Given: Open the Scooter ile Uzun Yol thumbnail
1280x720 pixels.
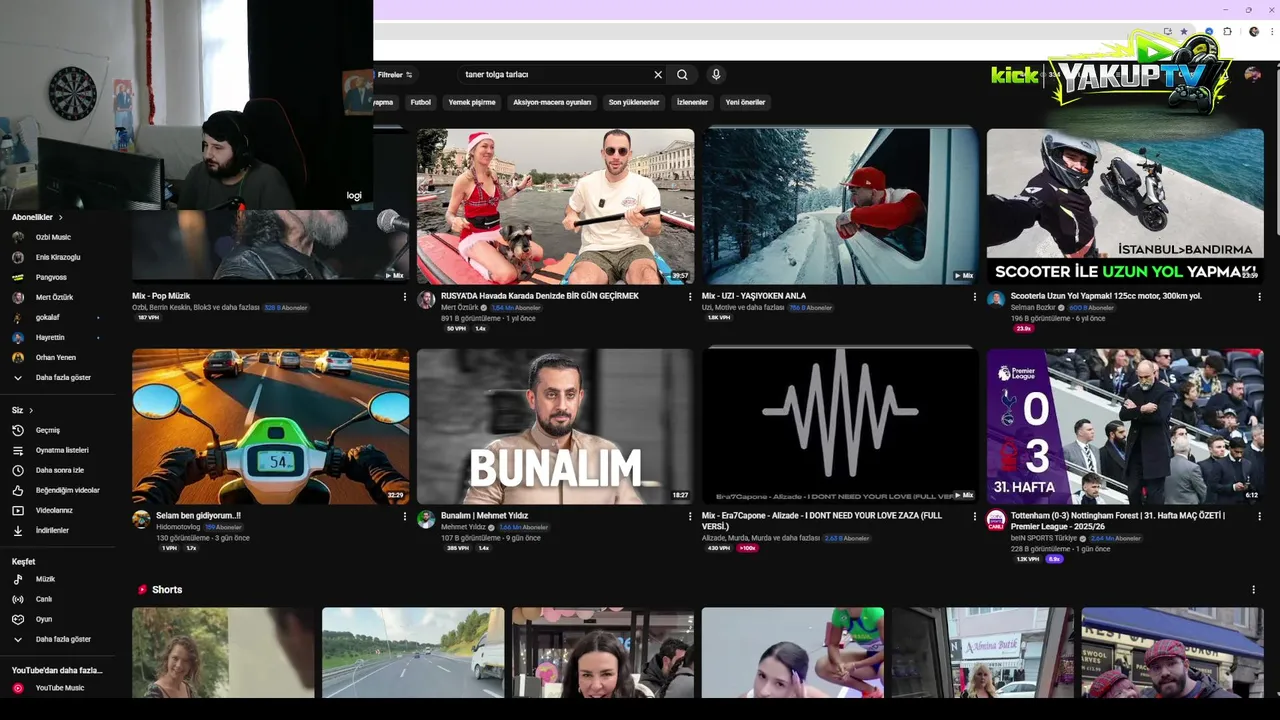Looking at the screenshot, I should [1125, 206].
